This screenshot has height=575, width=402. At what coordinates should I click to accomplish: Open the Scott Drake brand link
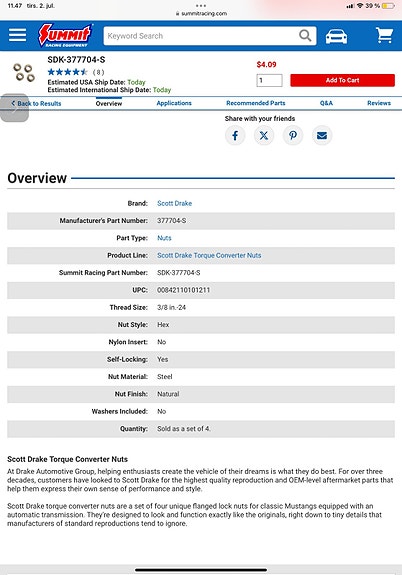point(175,203)
